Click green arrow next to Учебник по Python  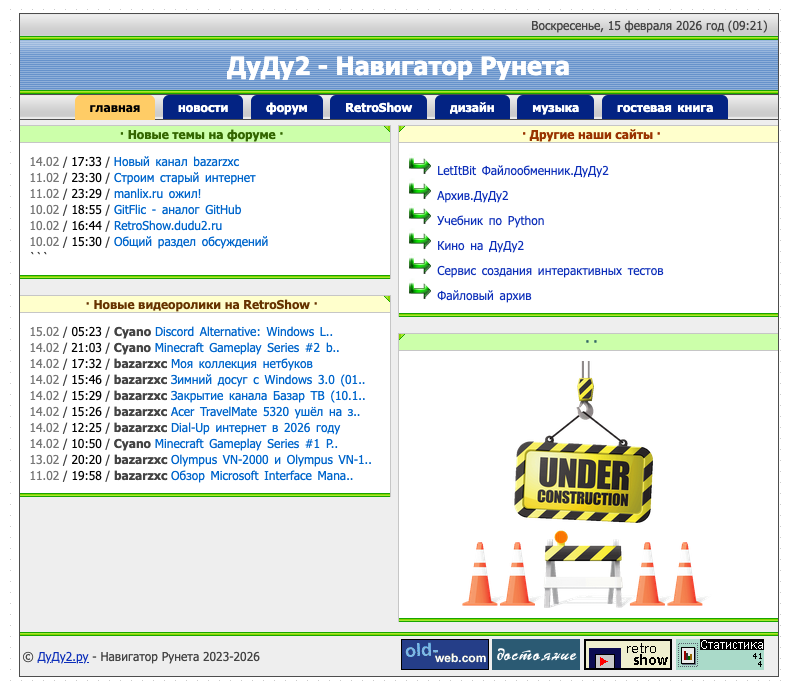pyautogui.click(x=420, y=219)
